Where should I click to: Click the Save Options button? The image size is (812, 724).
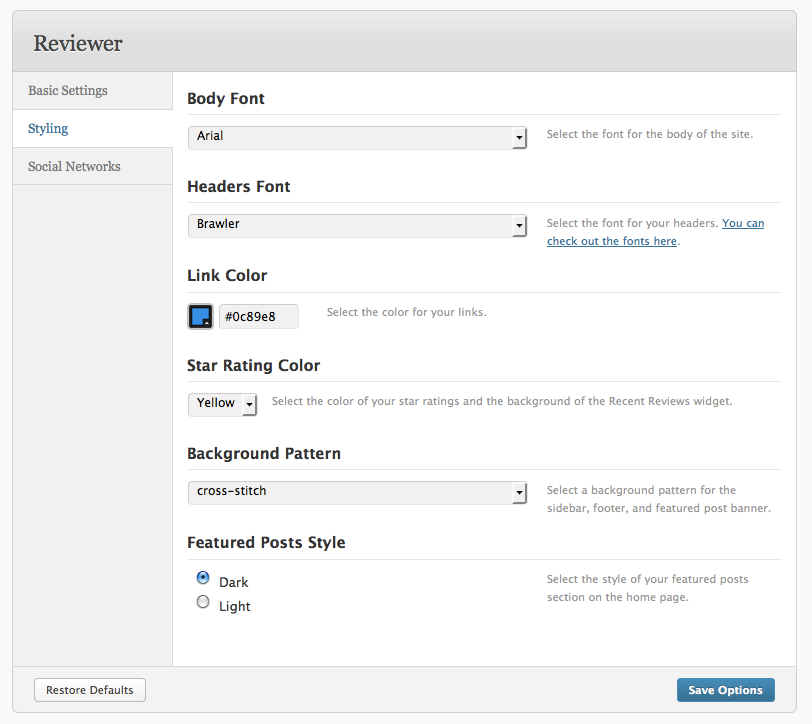point(726,690)
